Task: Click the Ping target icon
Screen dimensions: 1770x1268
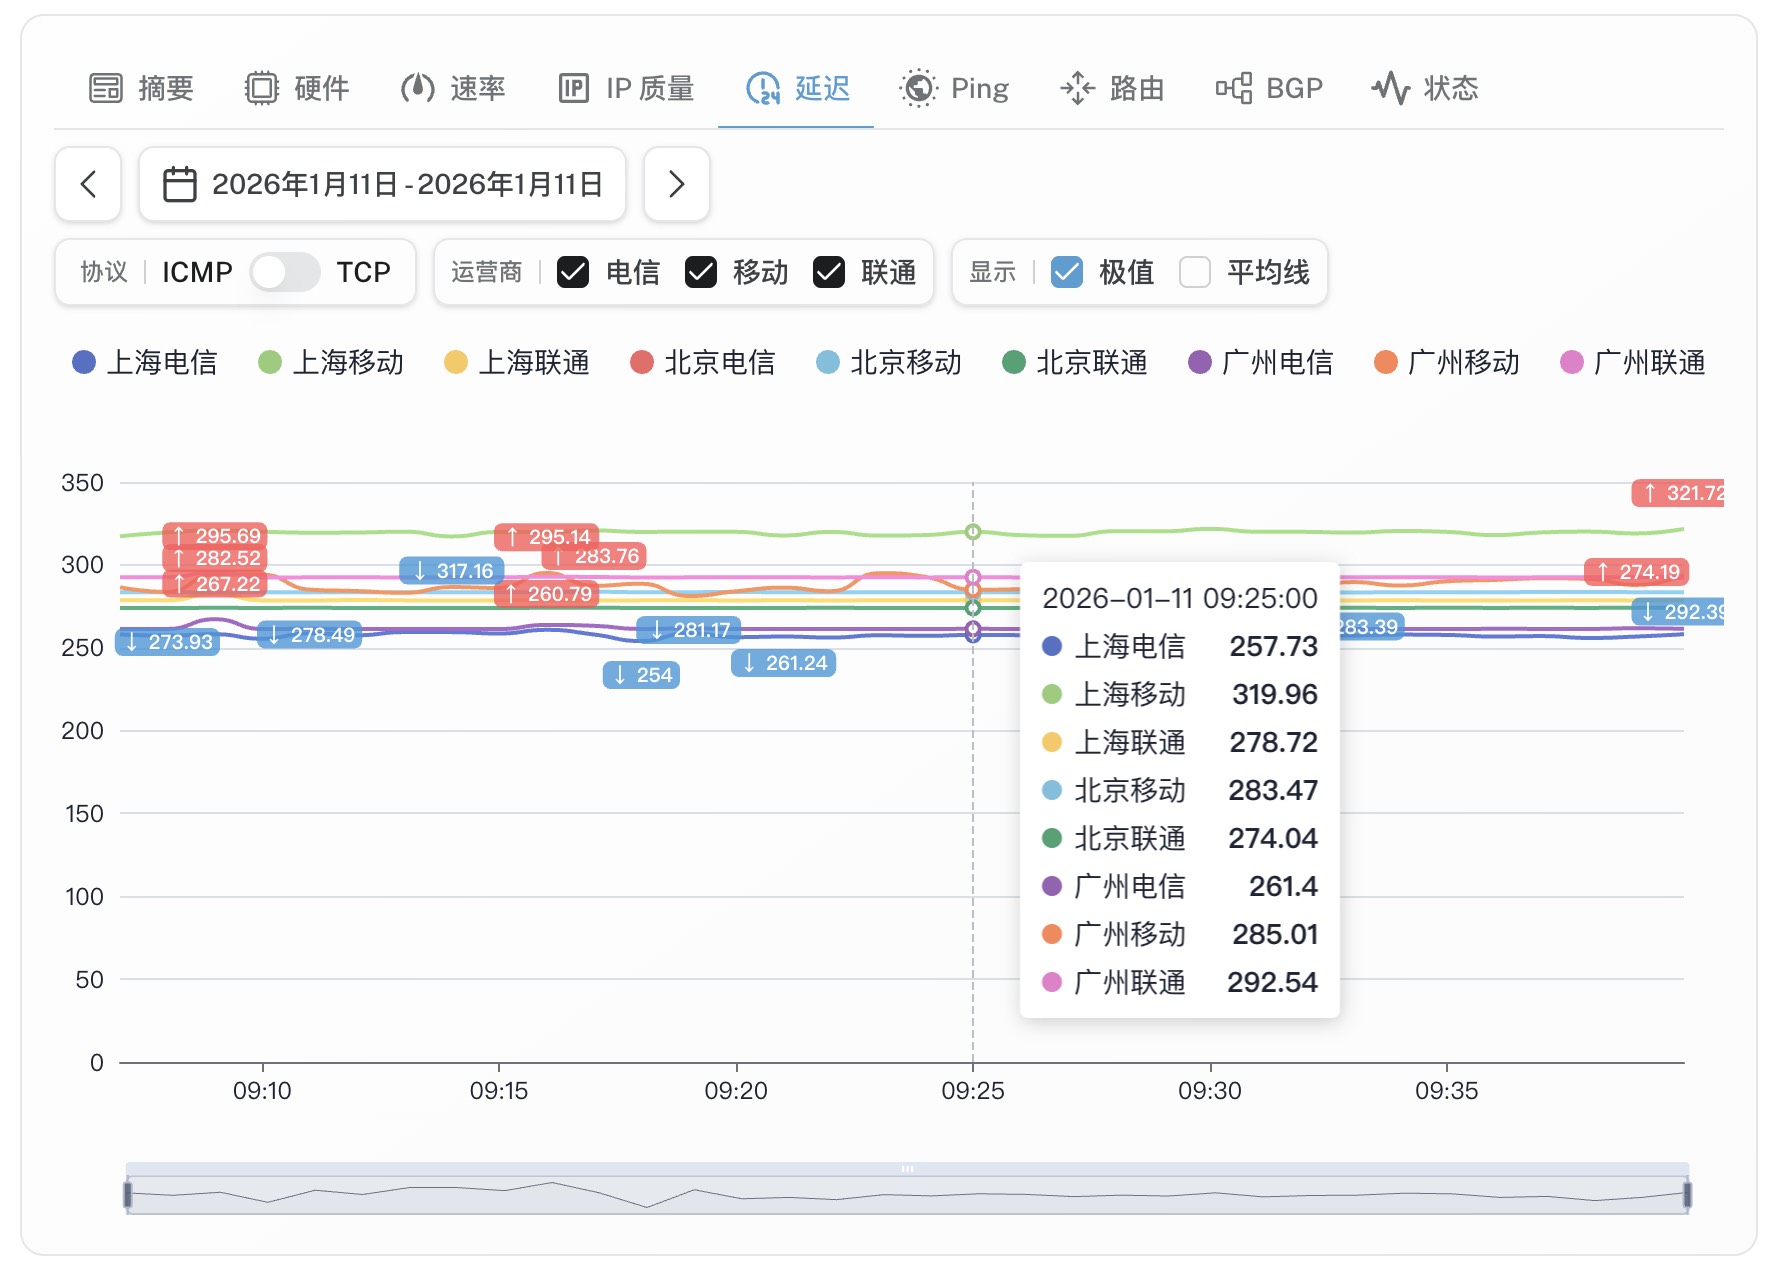Action: point(918,88)
